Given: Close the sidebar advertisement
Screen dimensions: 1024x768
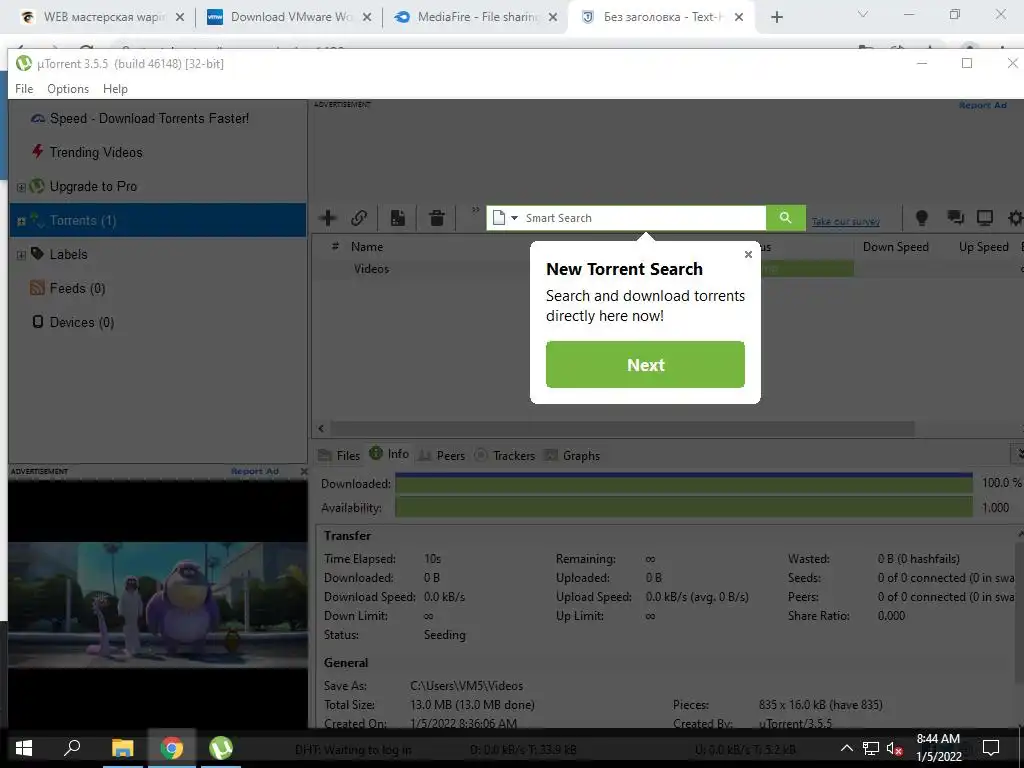Looking at the screenshot, I should point(303,471).
